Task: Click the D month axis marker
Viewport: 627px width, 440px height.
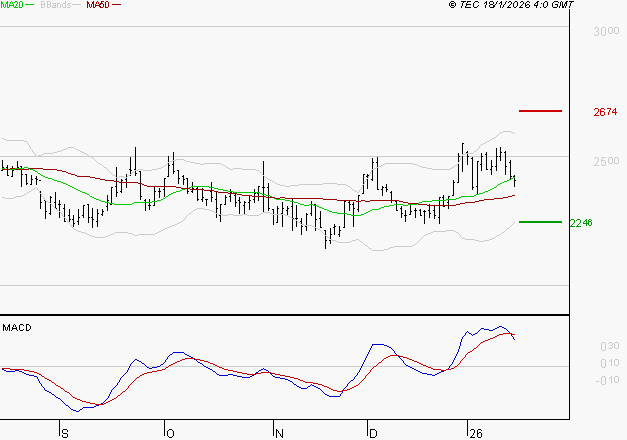Action: pos(373,433)
